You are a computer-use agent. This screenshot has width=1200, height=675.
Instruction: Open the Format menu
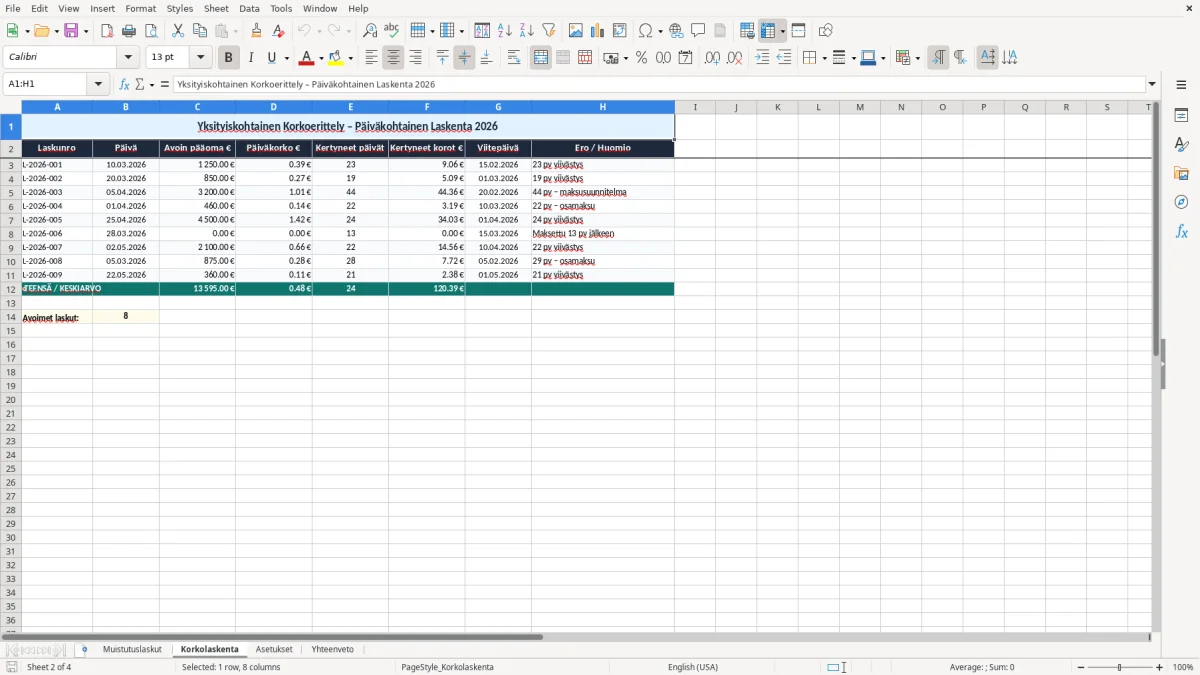141,8
